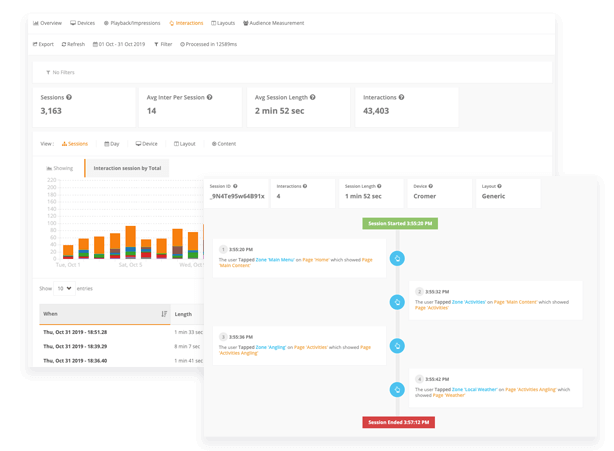This screenshot has width=614, height=451.
Task: Switch the view to Device
Action: 146,144
